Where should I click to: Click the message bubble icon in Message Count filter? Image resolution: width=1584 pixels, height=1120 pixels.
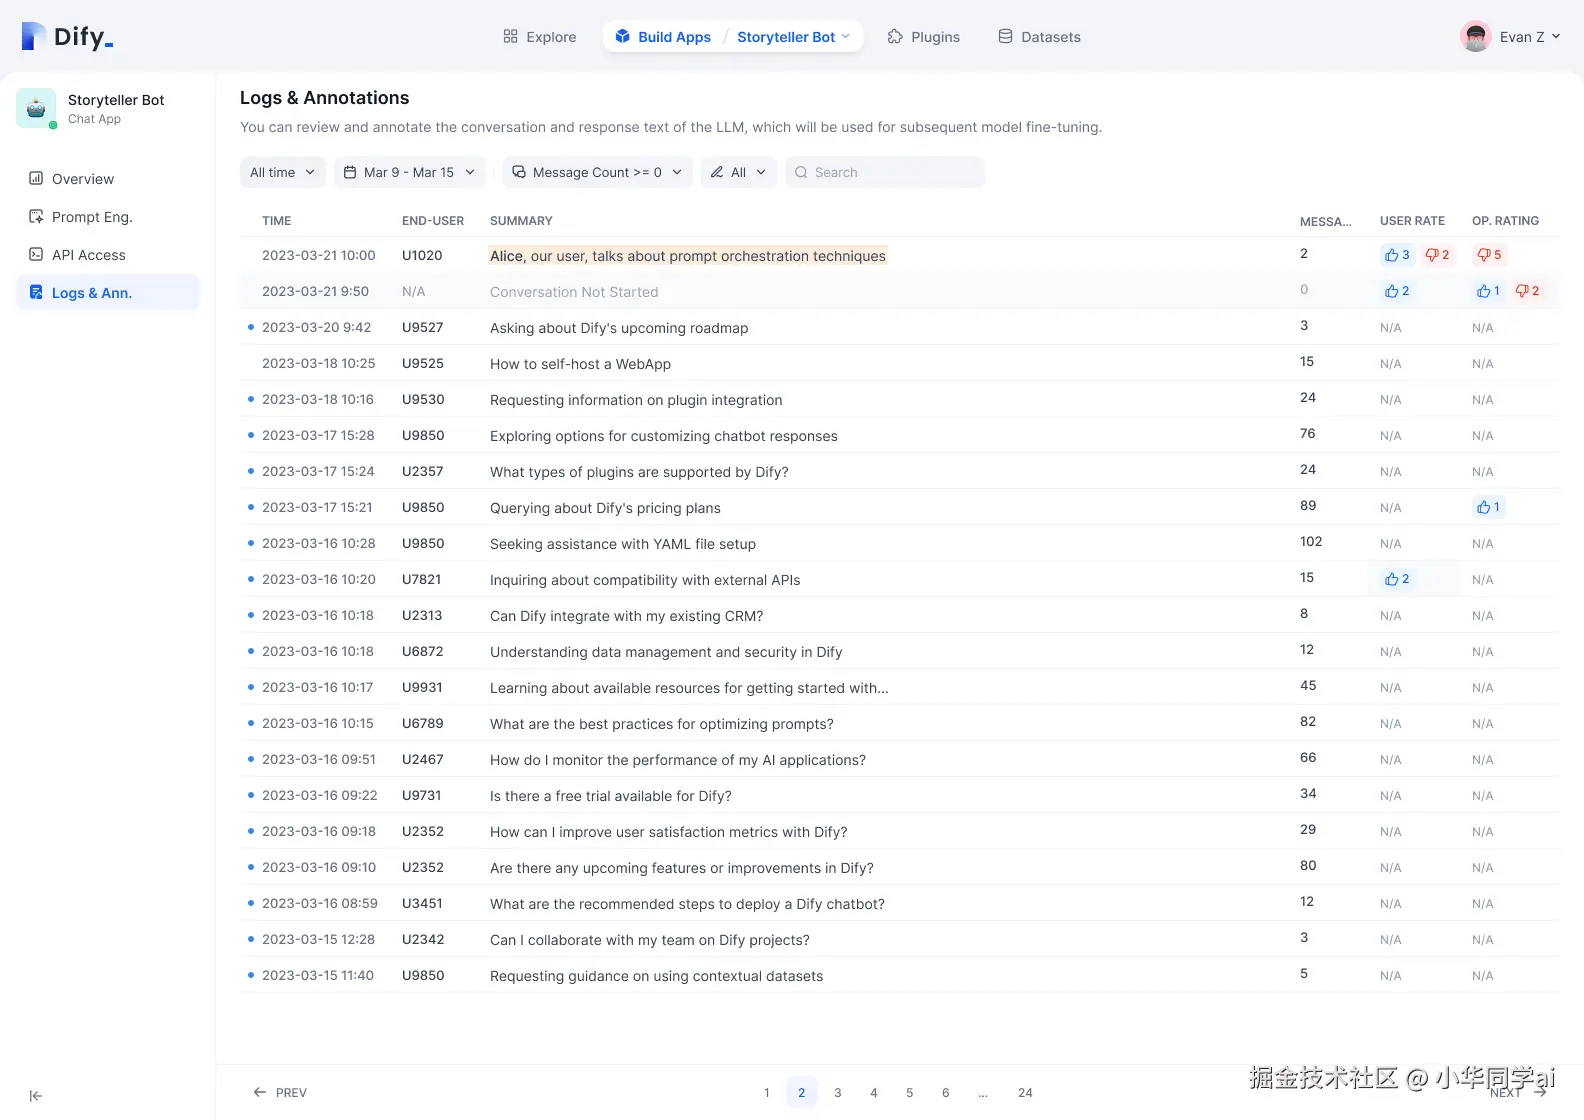tap(519, 172)
